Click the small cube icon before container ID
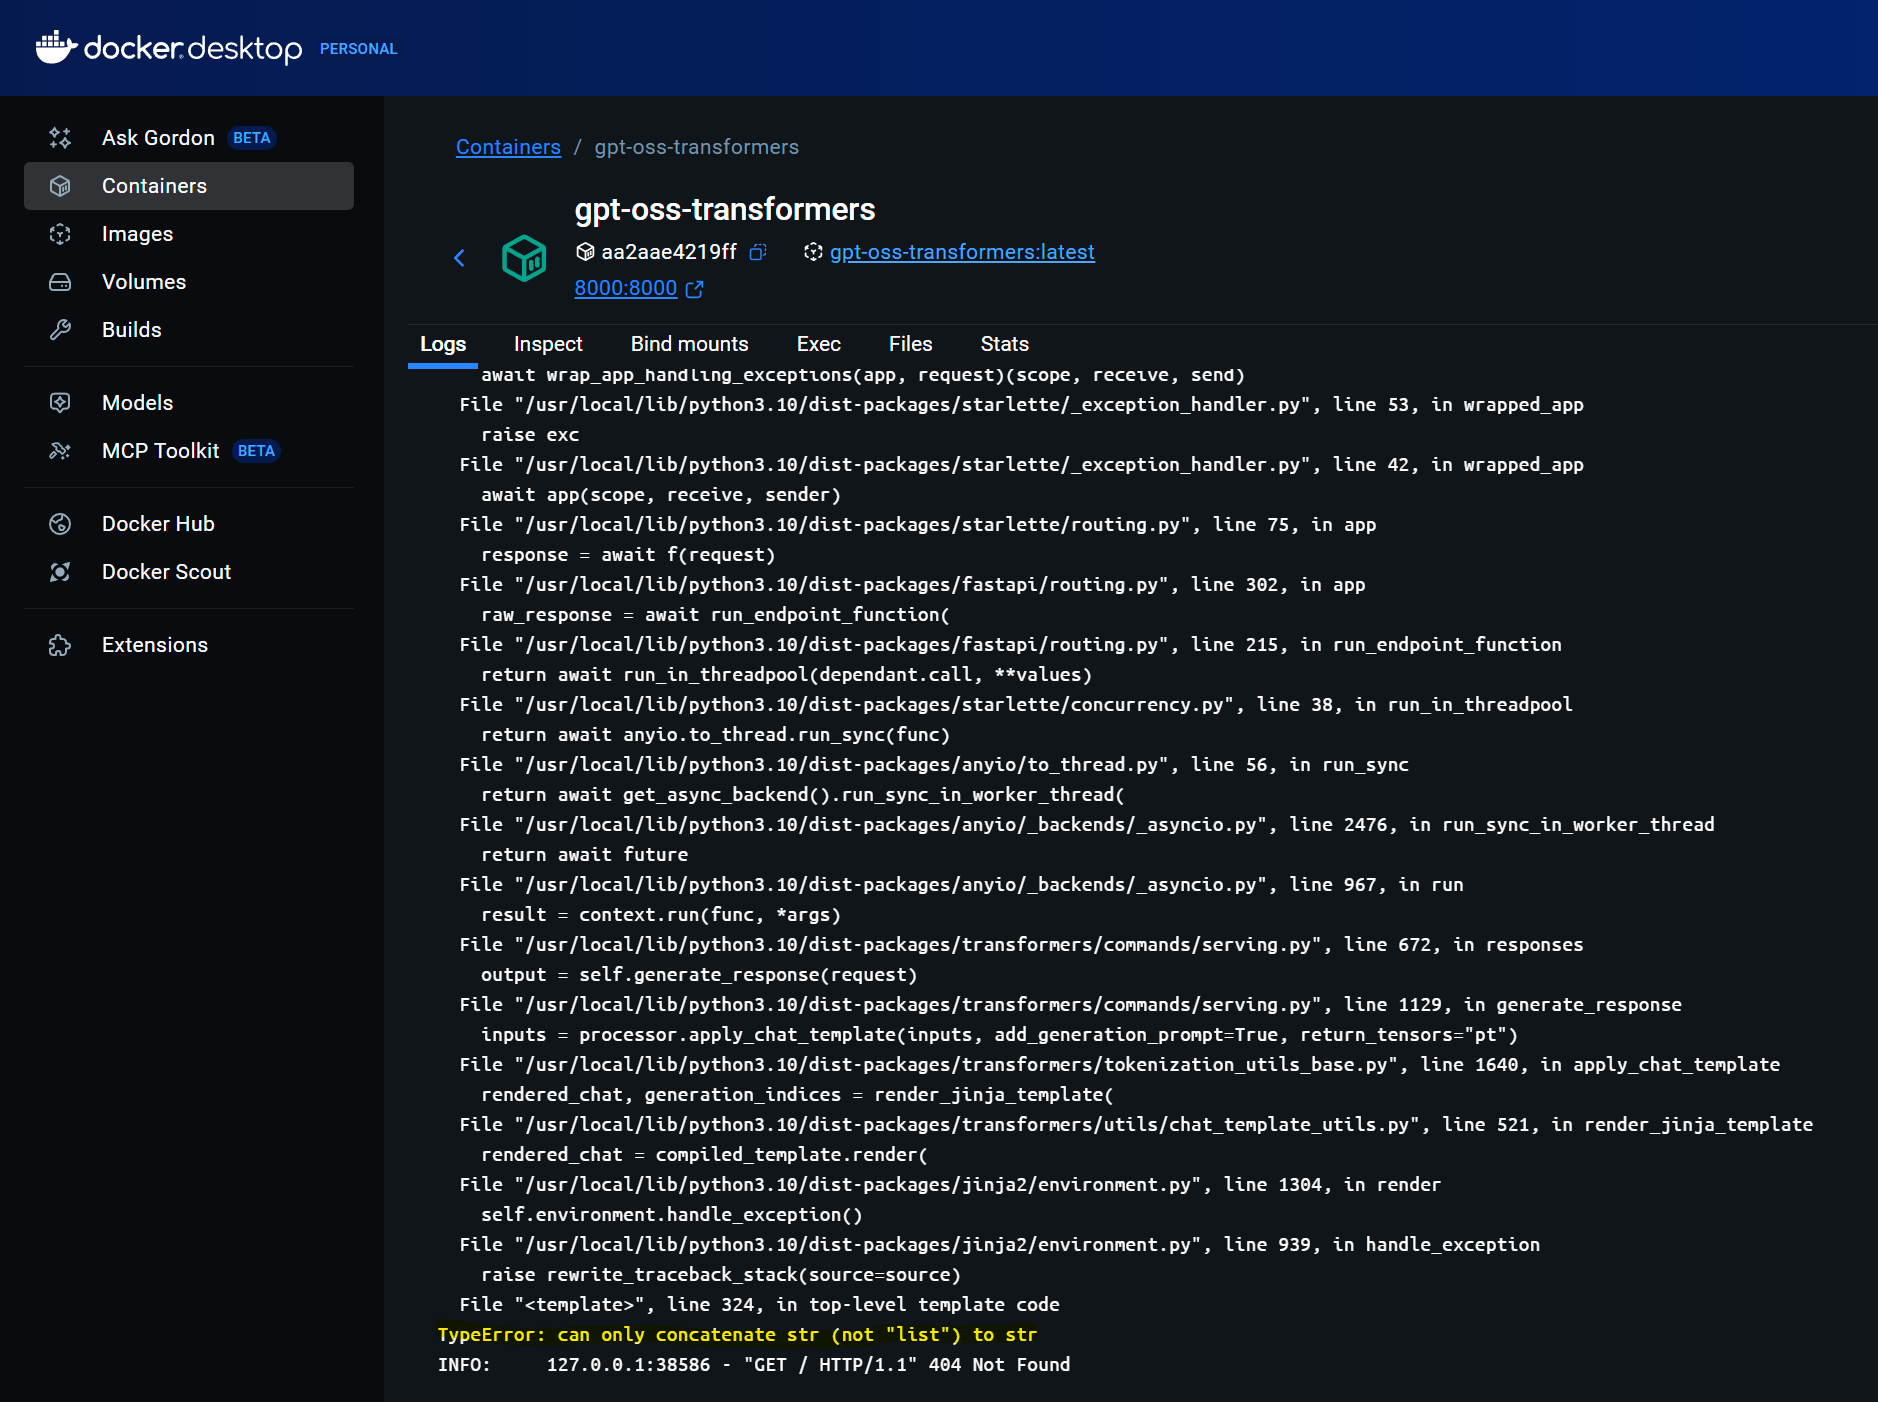Screen dimensions: 1878x1402 (x=585, y=252)
